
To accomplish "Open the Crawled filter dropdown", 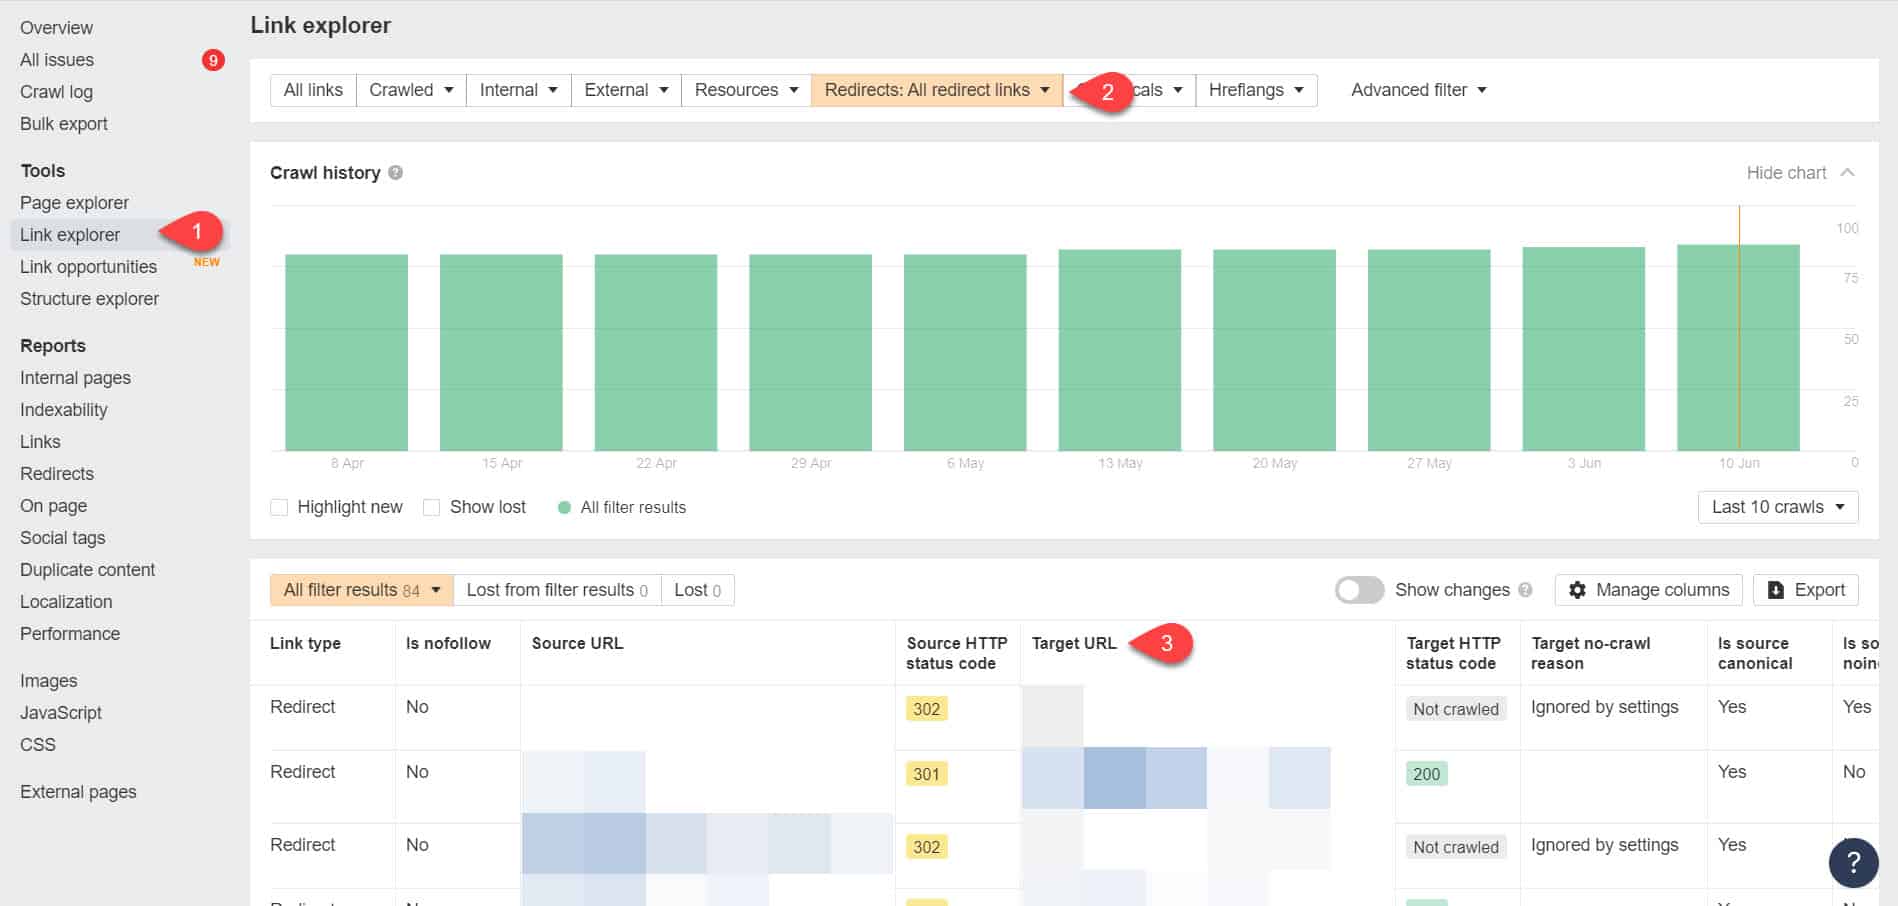I will 410,89.
